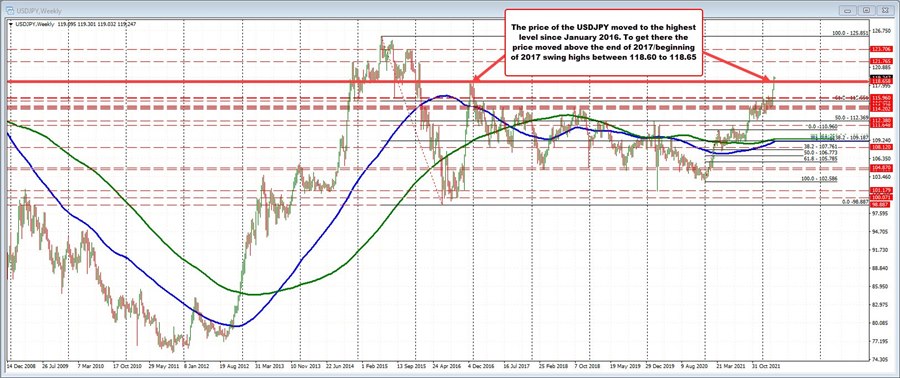Open the dropdown triangle beside USDJPY,Weekly
This screenshot has height=378, width=900.
coord(11,23)
